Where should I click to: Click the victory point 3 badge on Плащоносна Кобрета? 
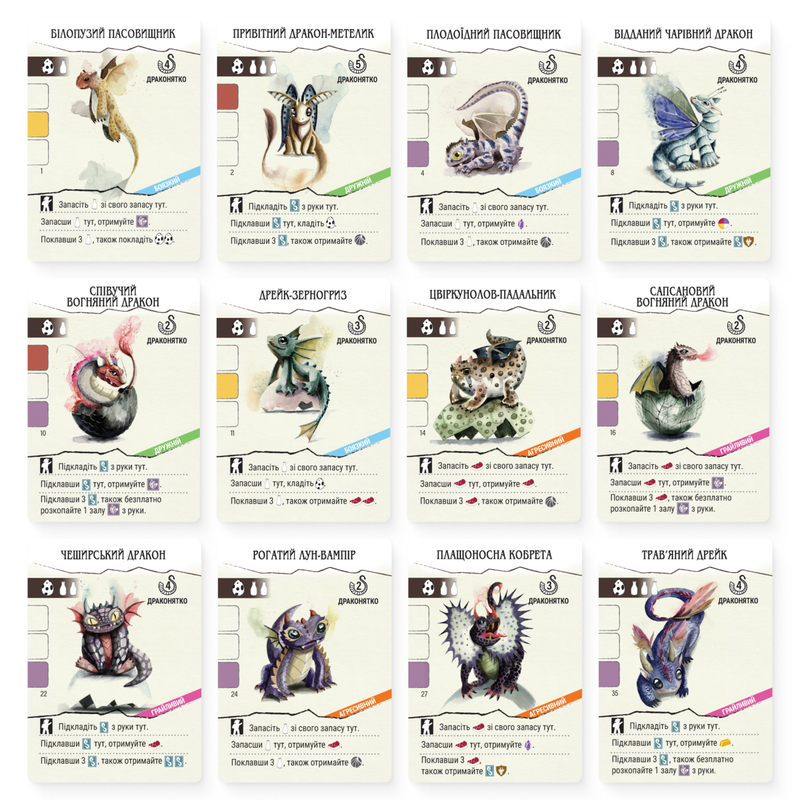click(x=548, y=585)
